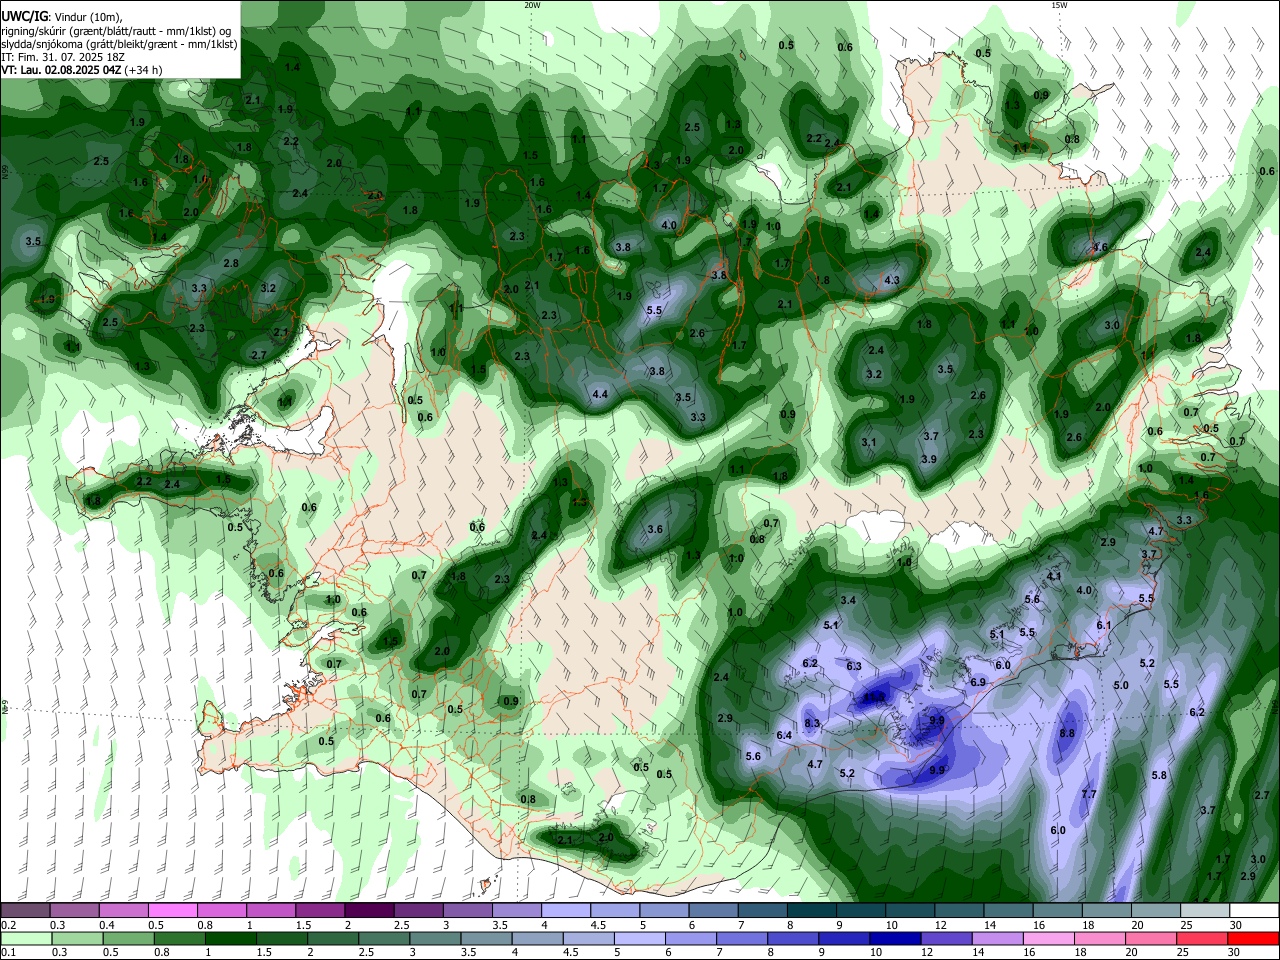
Task: Pick the dusky purple snow swatch labeled 0.2
Action: click(x=25, y=911)
